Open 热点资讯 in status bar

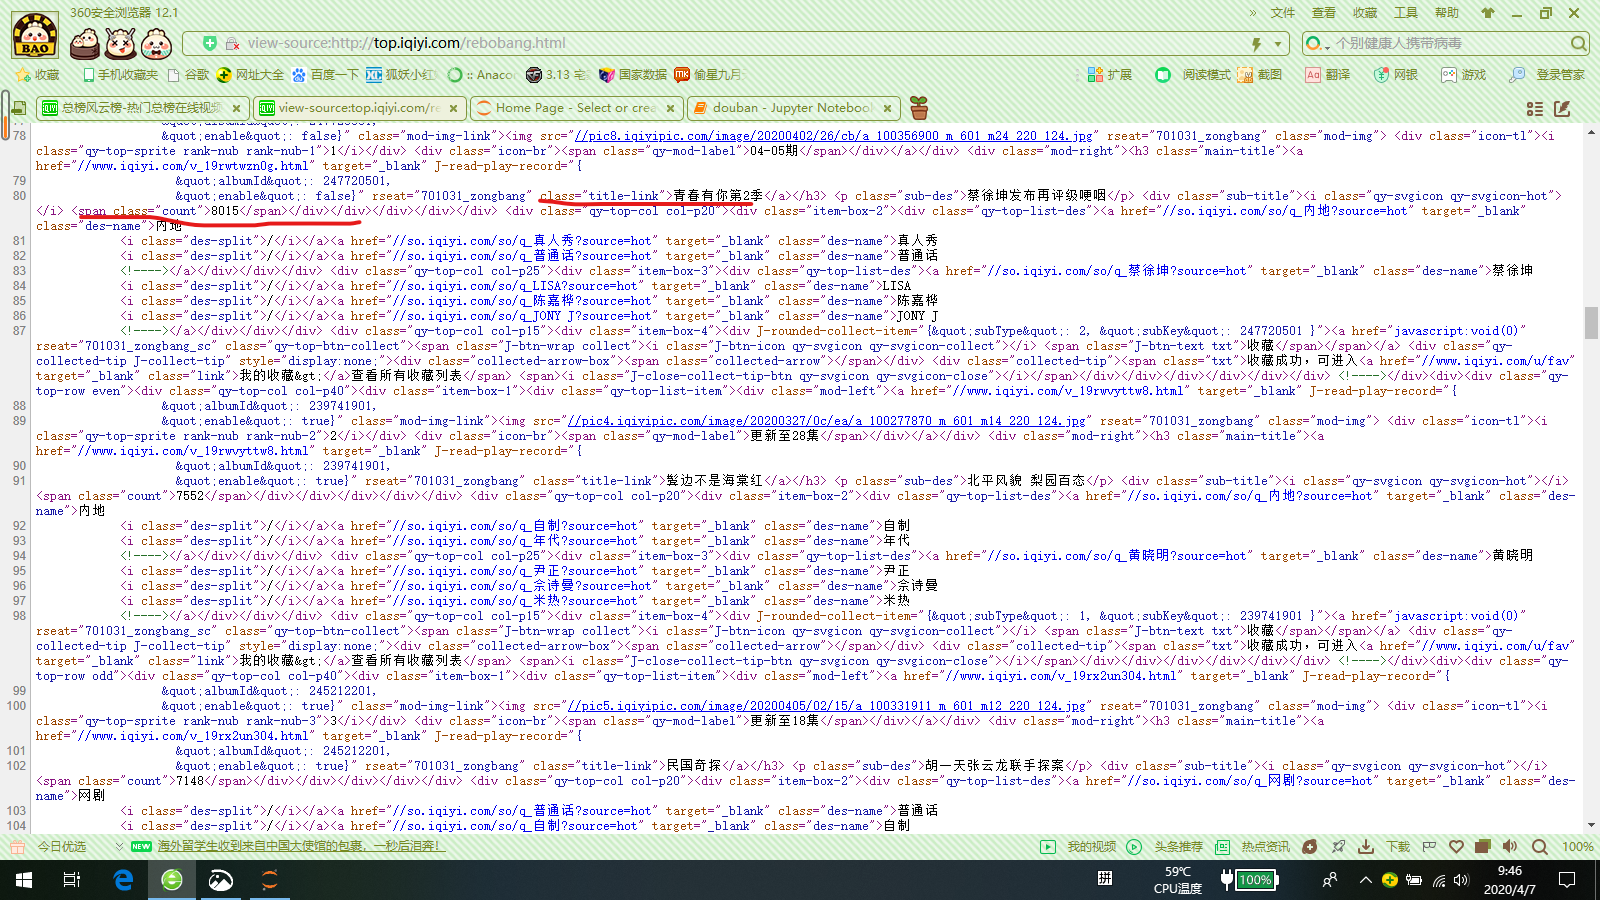1252,847
